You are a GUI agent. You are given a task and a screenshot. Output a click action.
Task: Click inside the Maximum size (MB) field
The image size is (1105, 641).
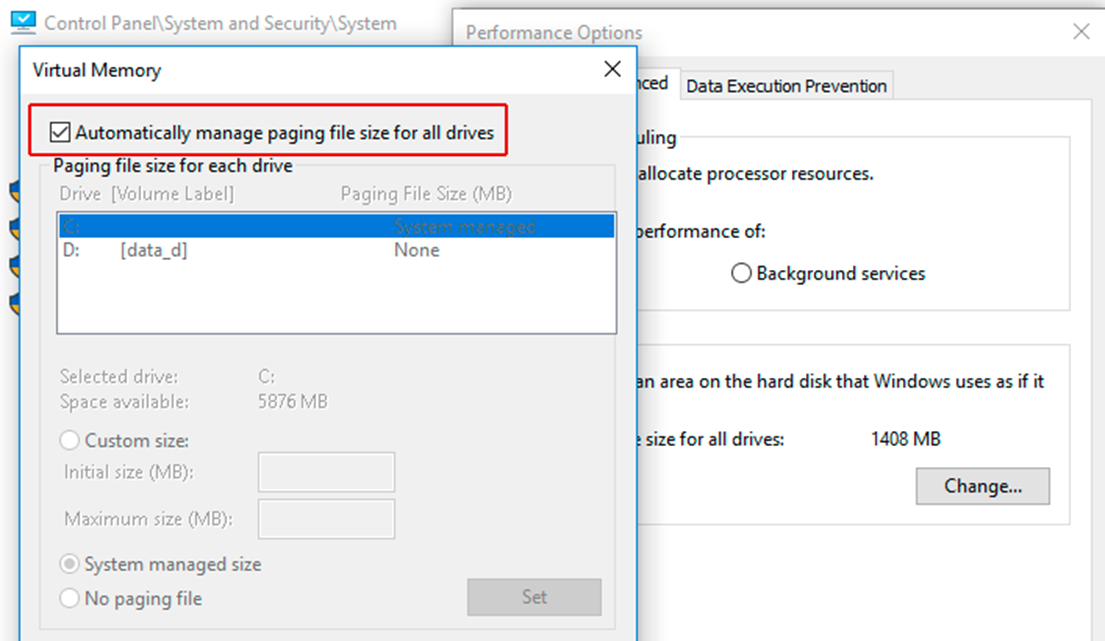pos(325,518)
